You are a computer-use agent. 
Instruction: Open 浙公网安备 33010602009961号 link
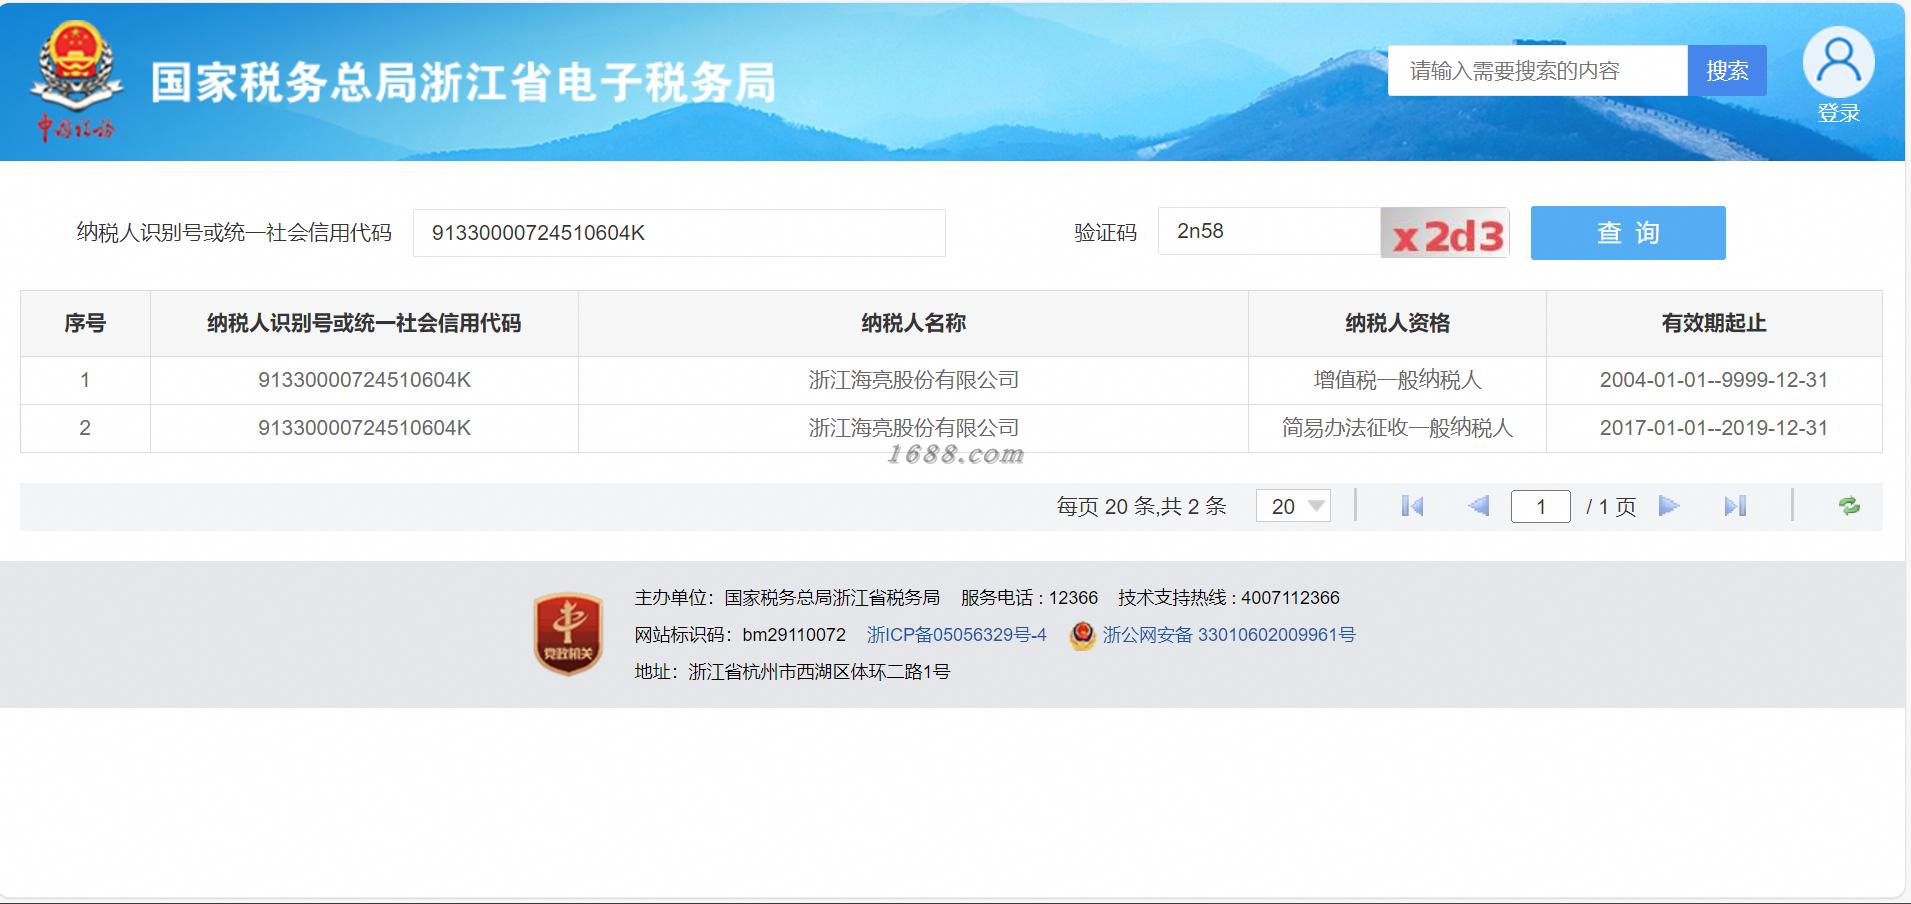pyautogui.click(x=1229, y=635)
